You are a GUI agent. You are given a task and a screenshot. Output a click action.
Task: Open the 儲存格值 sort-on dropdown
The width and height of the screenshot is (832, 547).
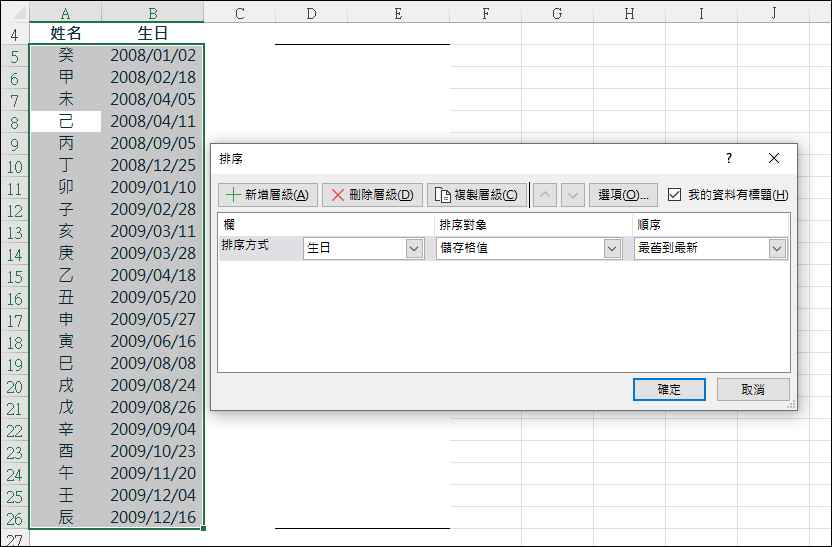(612, 248)
